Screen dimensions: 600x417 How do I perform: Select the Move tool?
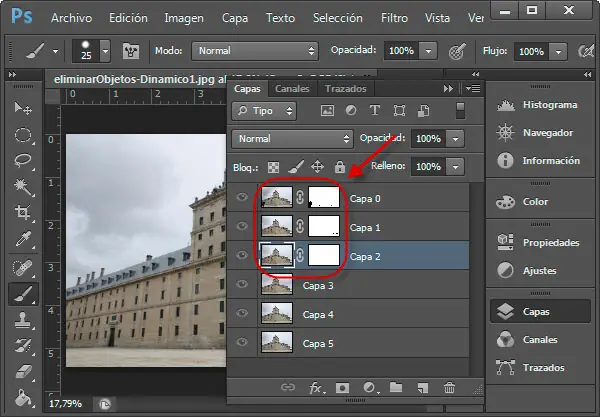pyautogui.click(x=23, y=109)
